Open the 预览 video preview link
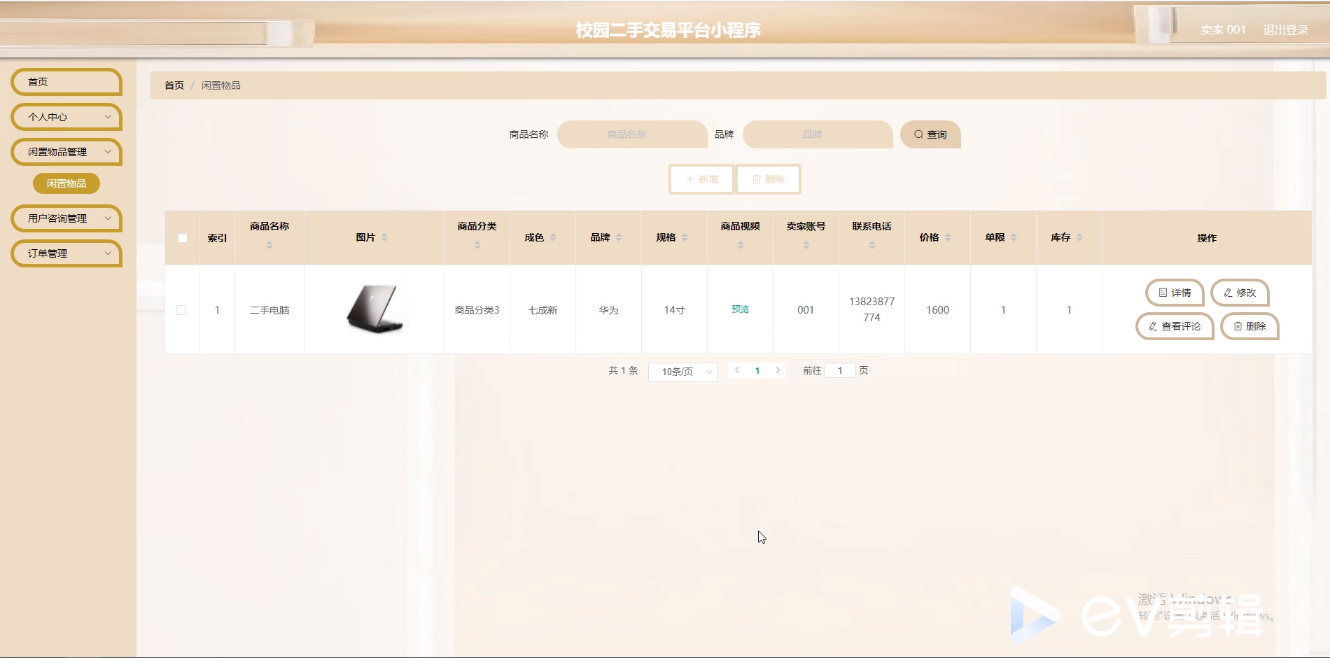The width and height of the screenshot is (1330, 658). tap(740, 310)
